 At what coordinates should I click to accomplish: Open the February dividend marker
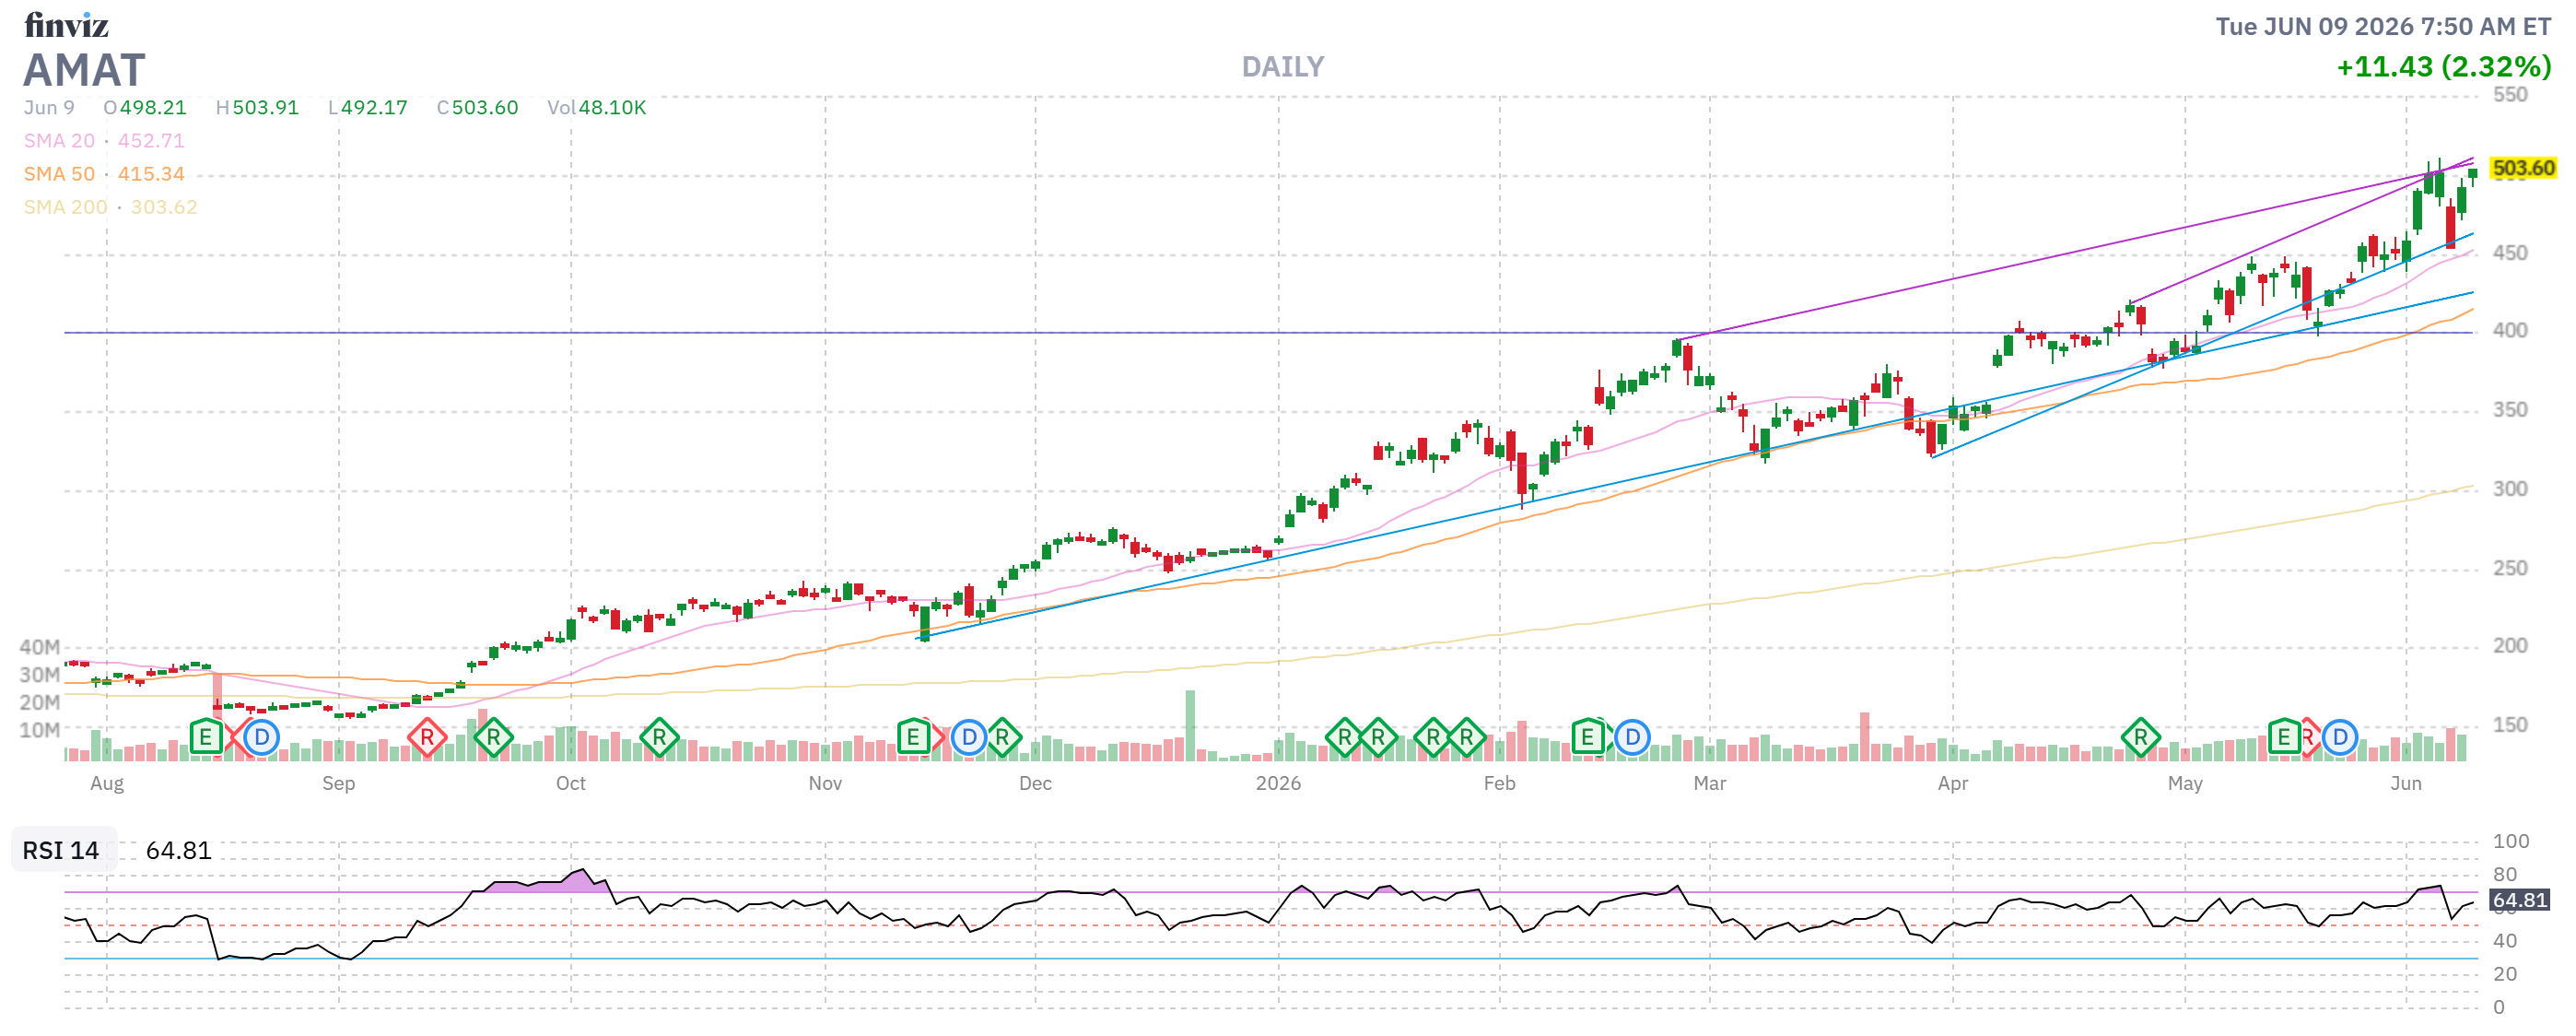coord(1632,738)
